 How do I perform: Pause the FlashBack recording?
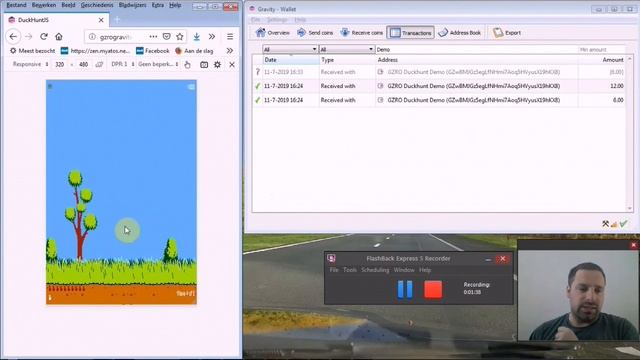click(405, 289)
